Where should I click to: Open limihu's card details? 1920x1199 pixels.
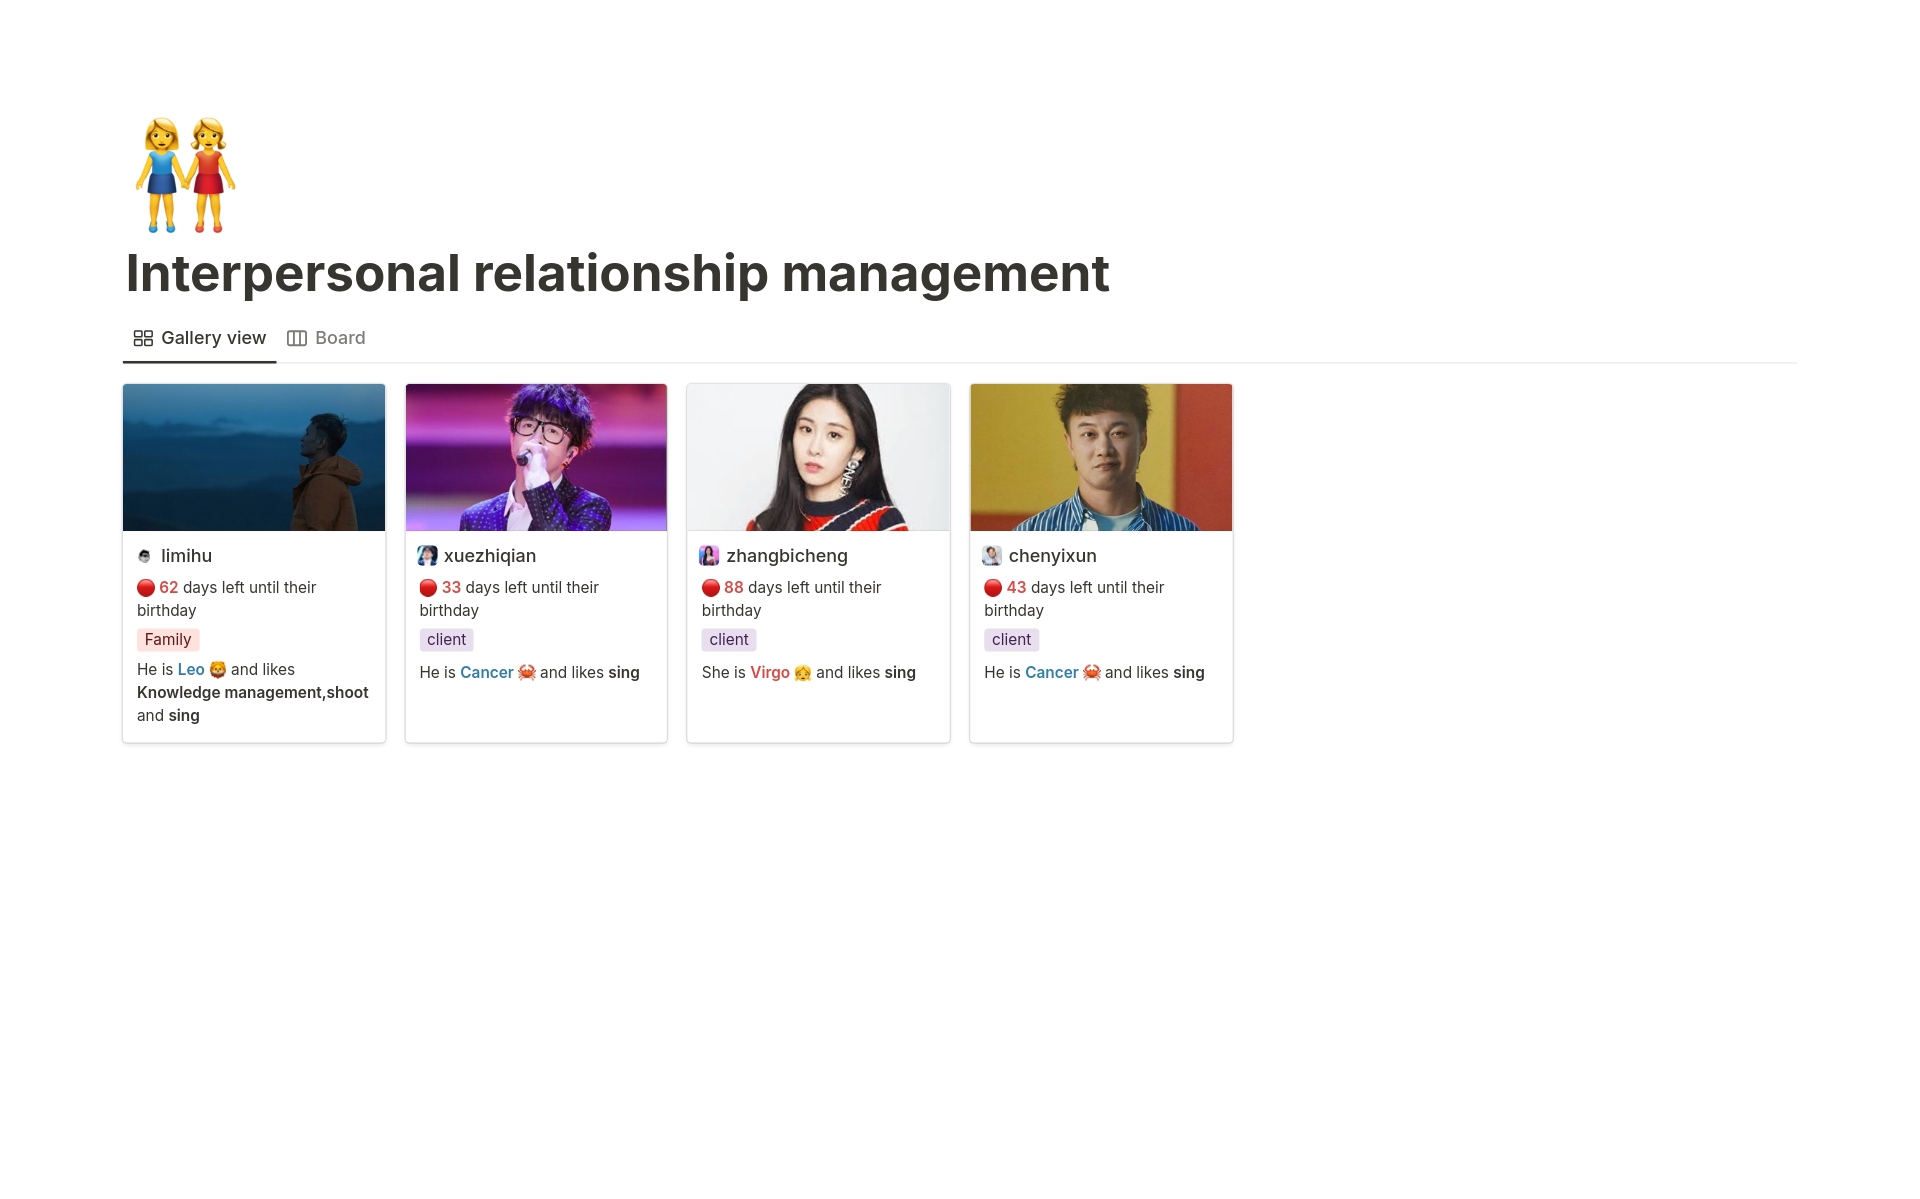pos(253,457)
